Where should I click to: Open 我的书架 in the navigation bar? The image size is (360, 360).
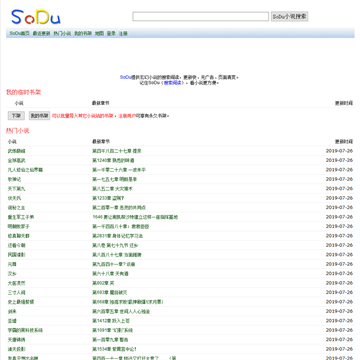pos(83,33)
